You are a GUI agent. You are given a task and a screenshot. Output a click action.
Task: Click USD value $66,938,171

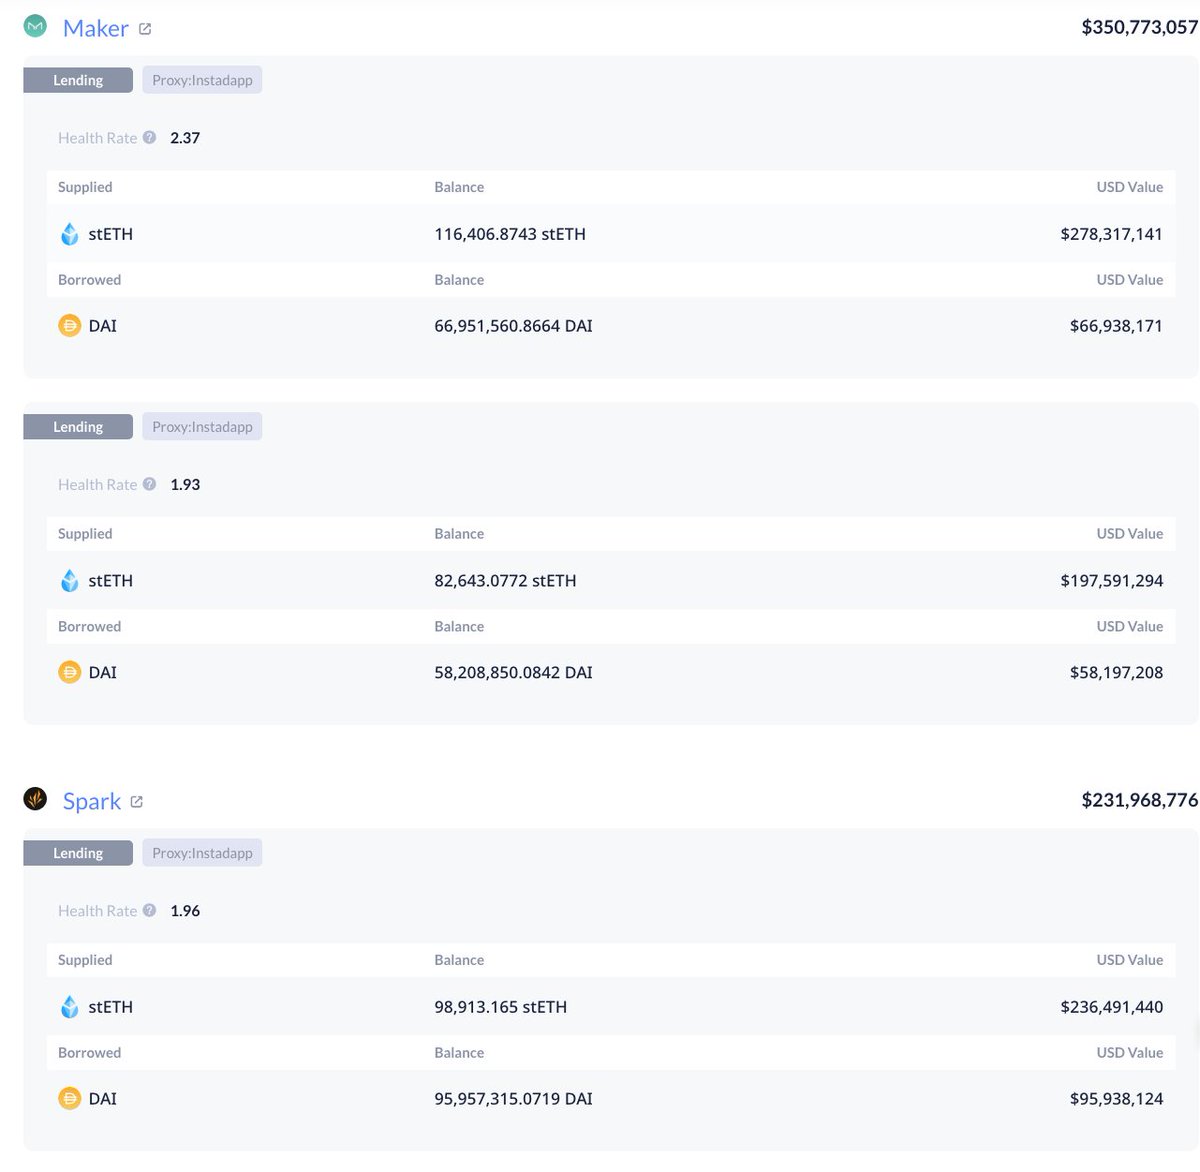coord(1116,326)
